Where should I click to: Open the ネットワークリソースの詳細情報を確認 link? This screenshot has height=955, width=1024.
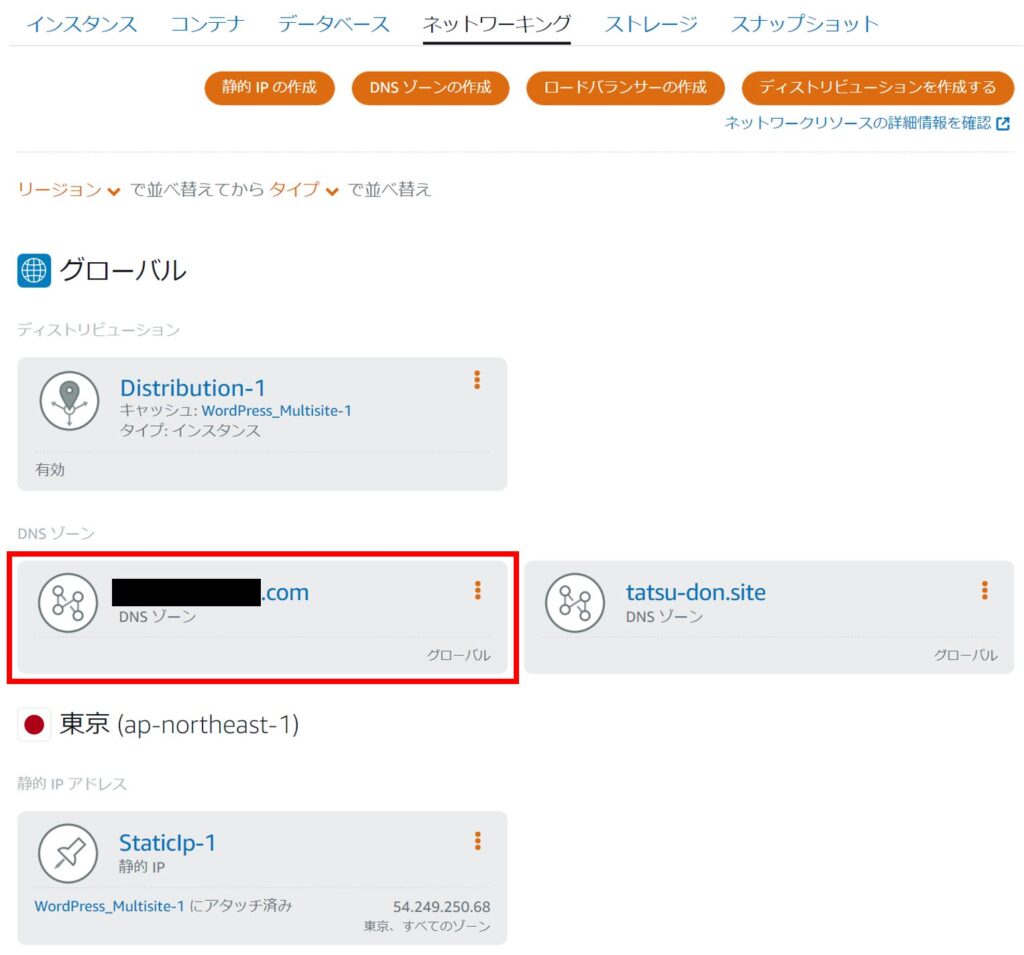[866, 123]
